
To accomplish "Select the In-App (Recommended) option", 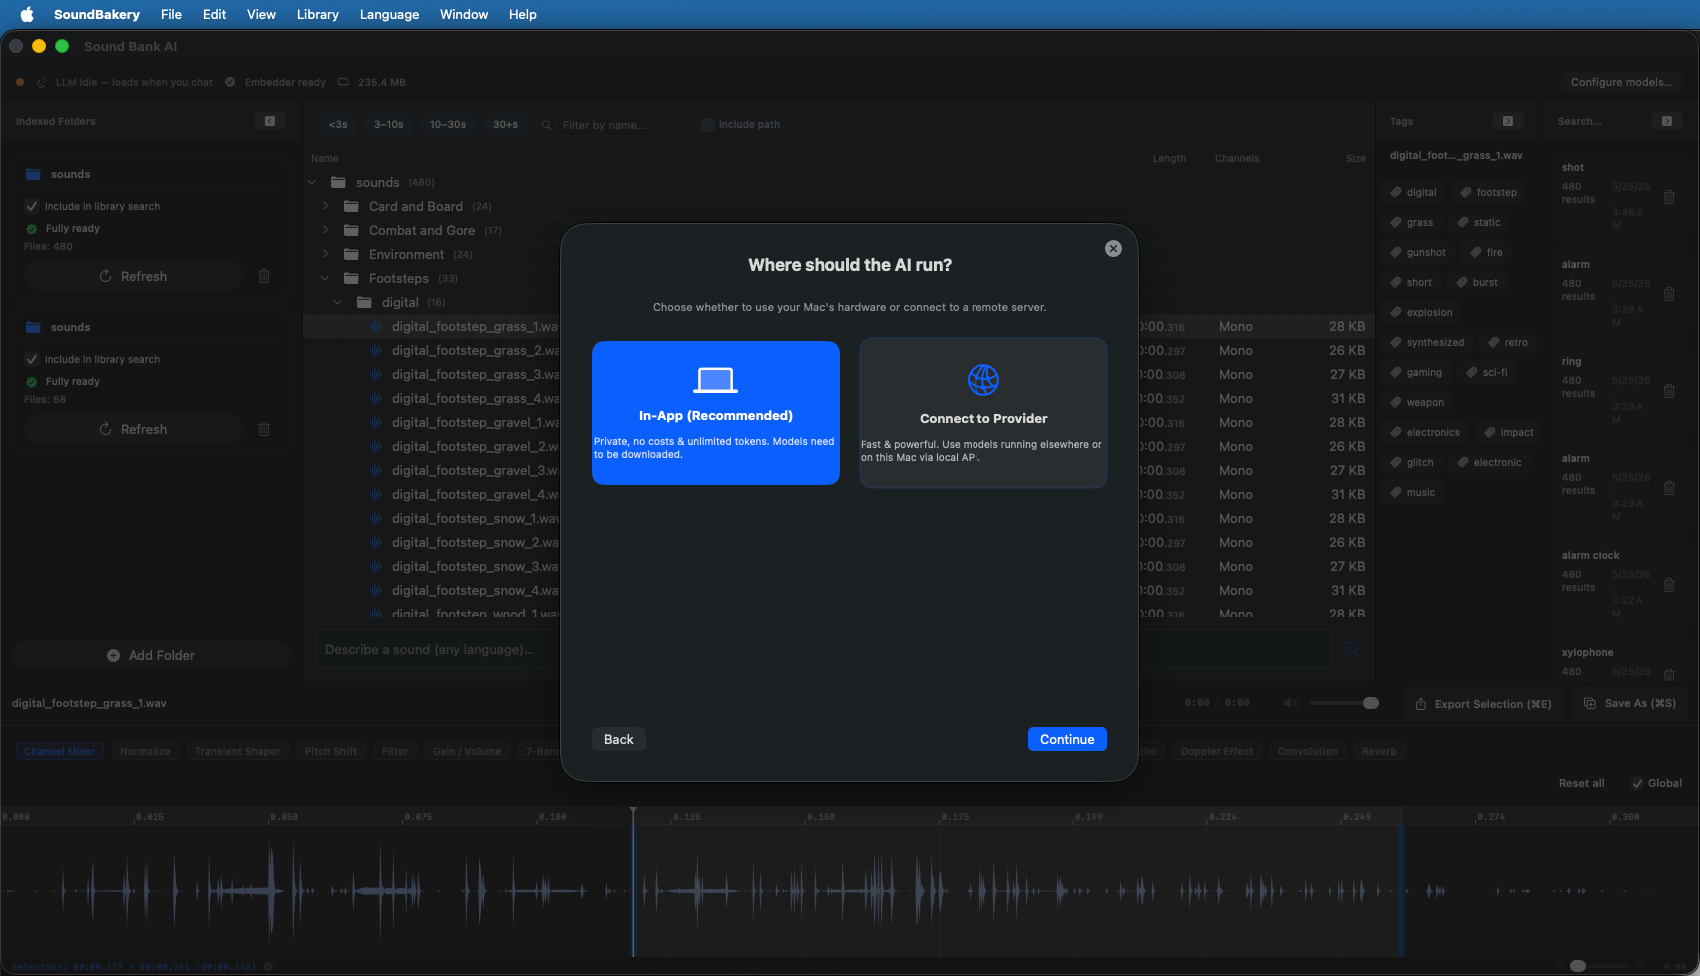I will tap(716, 413).
